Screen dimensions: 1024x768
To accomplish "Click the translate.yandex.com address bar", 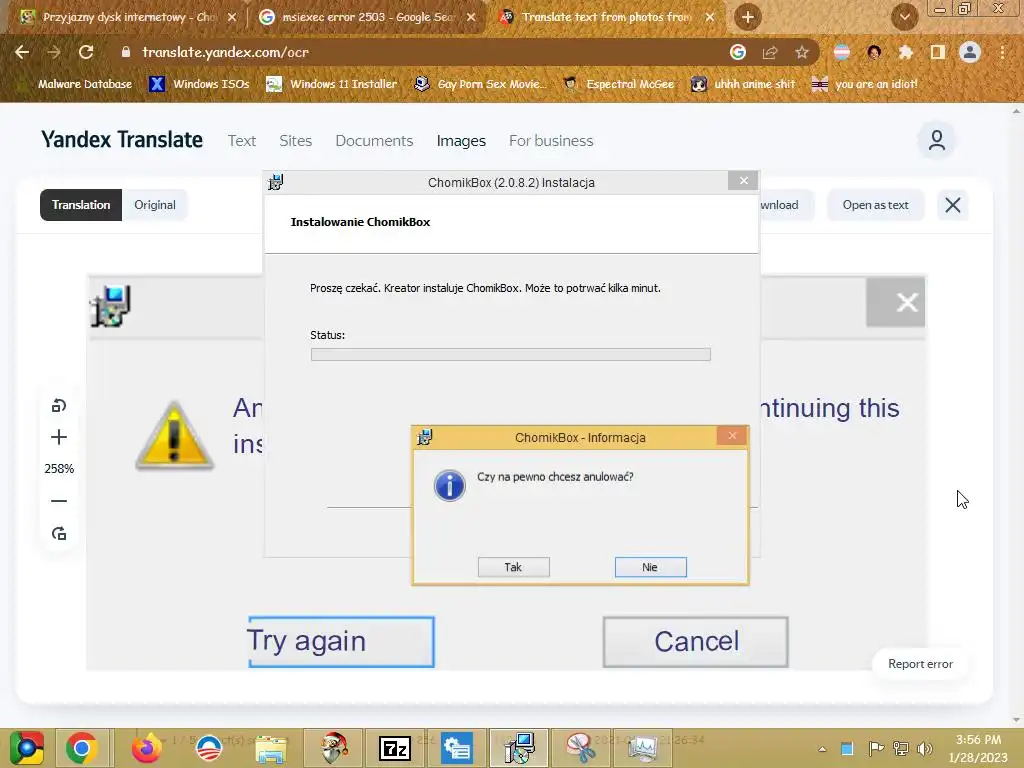I will [x=418, y=52].
